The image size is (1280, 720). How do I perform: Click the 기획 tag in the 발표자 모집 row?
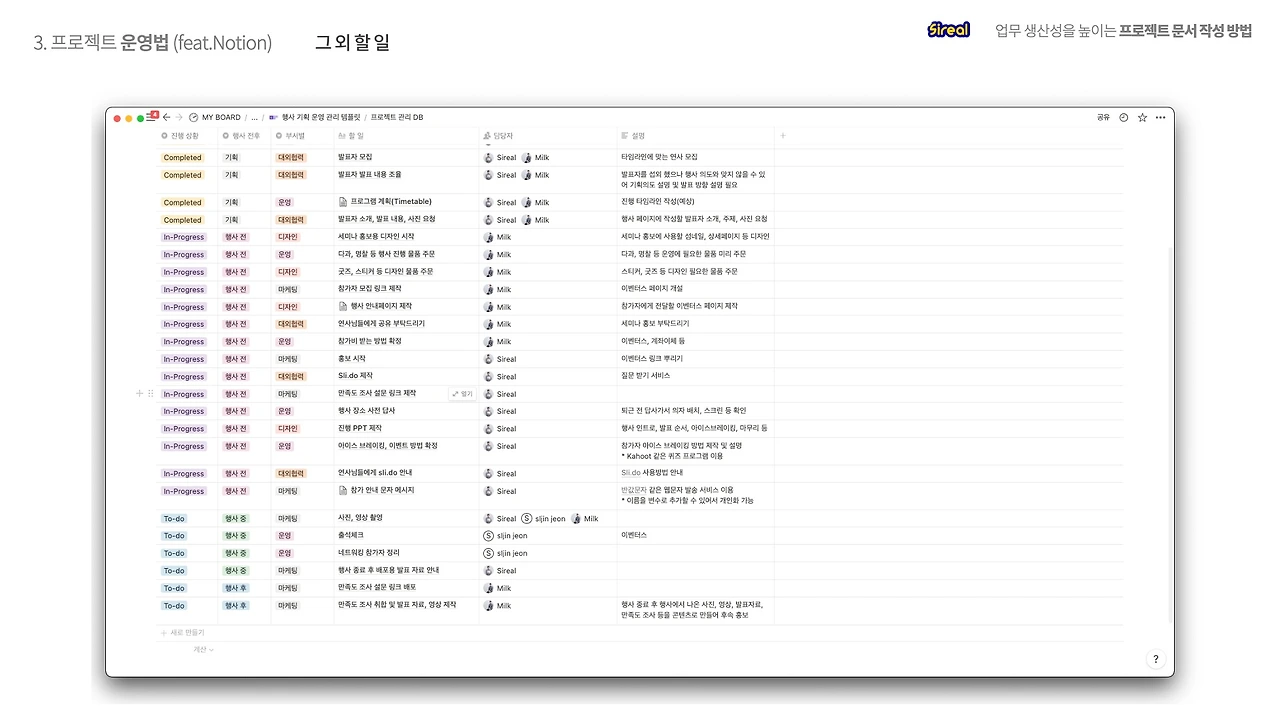click(x=231, y=158)
